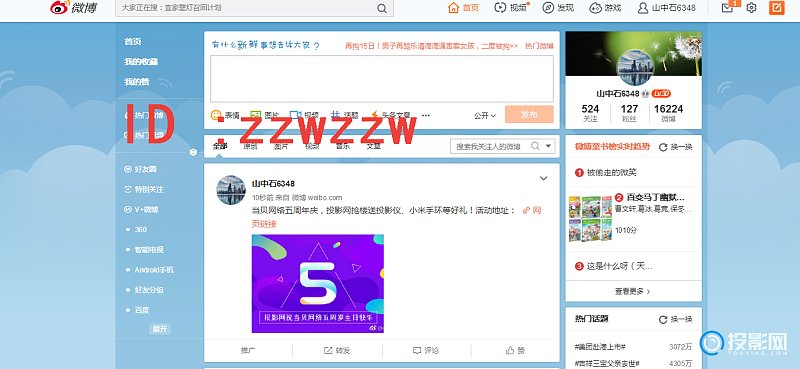Open the dropdown arrow beside the followed-posts search
The width and height of the screenshot is (800, 369).
[548, 146]
